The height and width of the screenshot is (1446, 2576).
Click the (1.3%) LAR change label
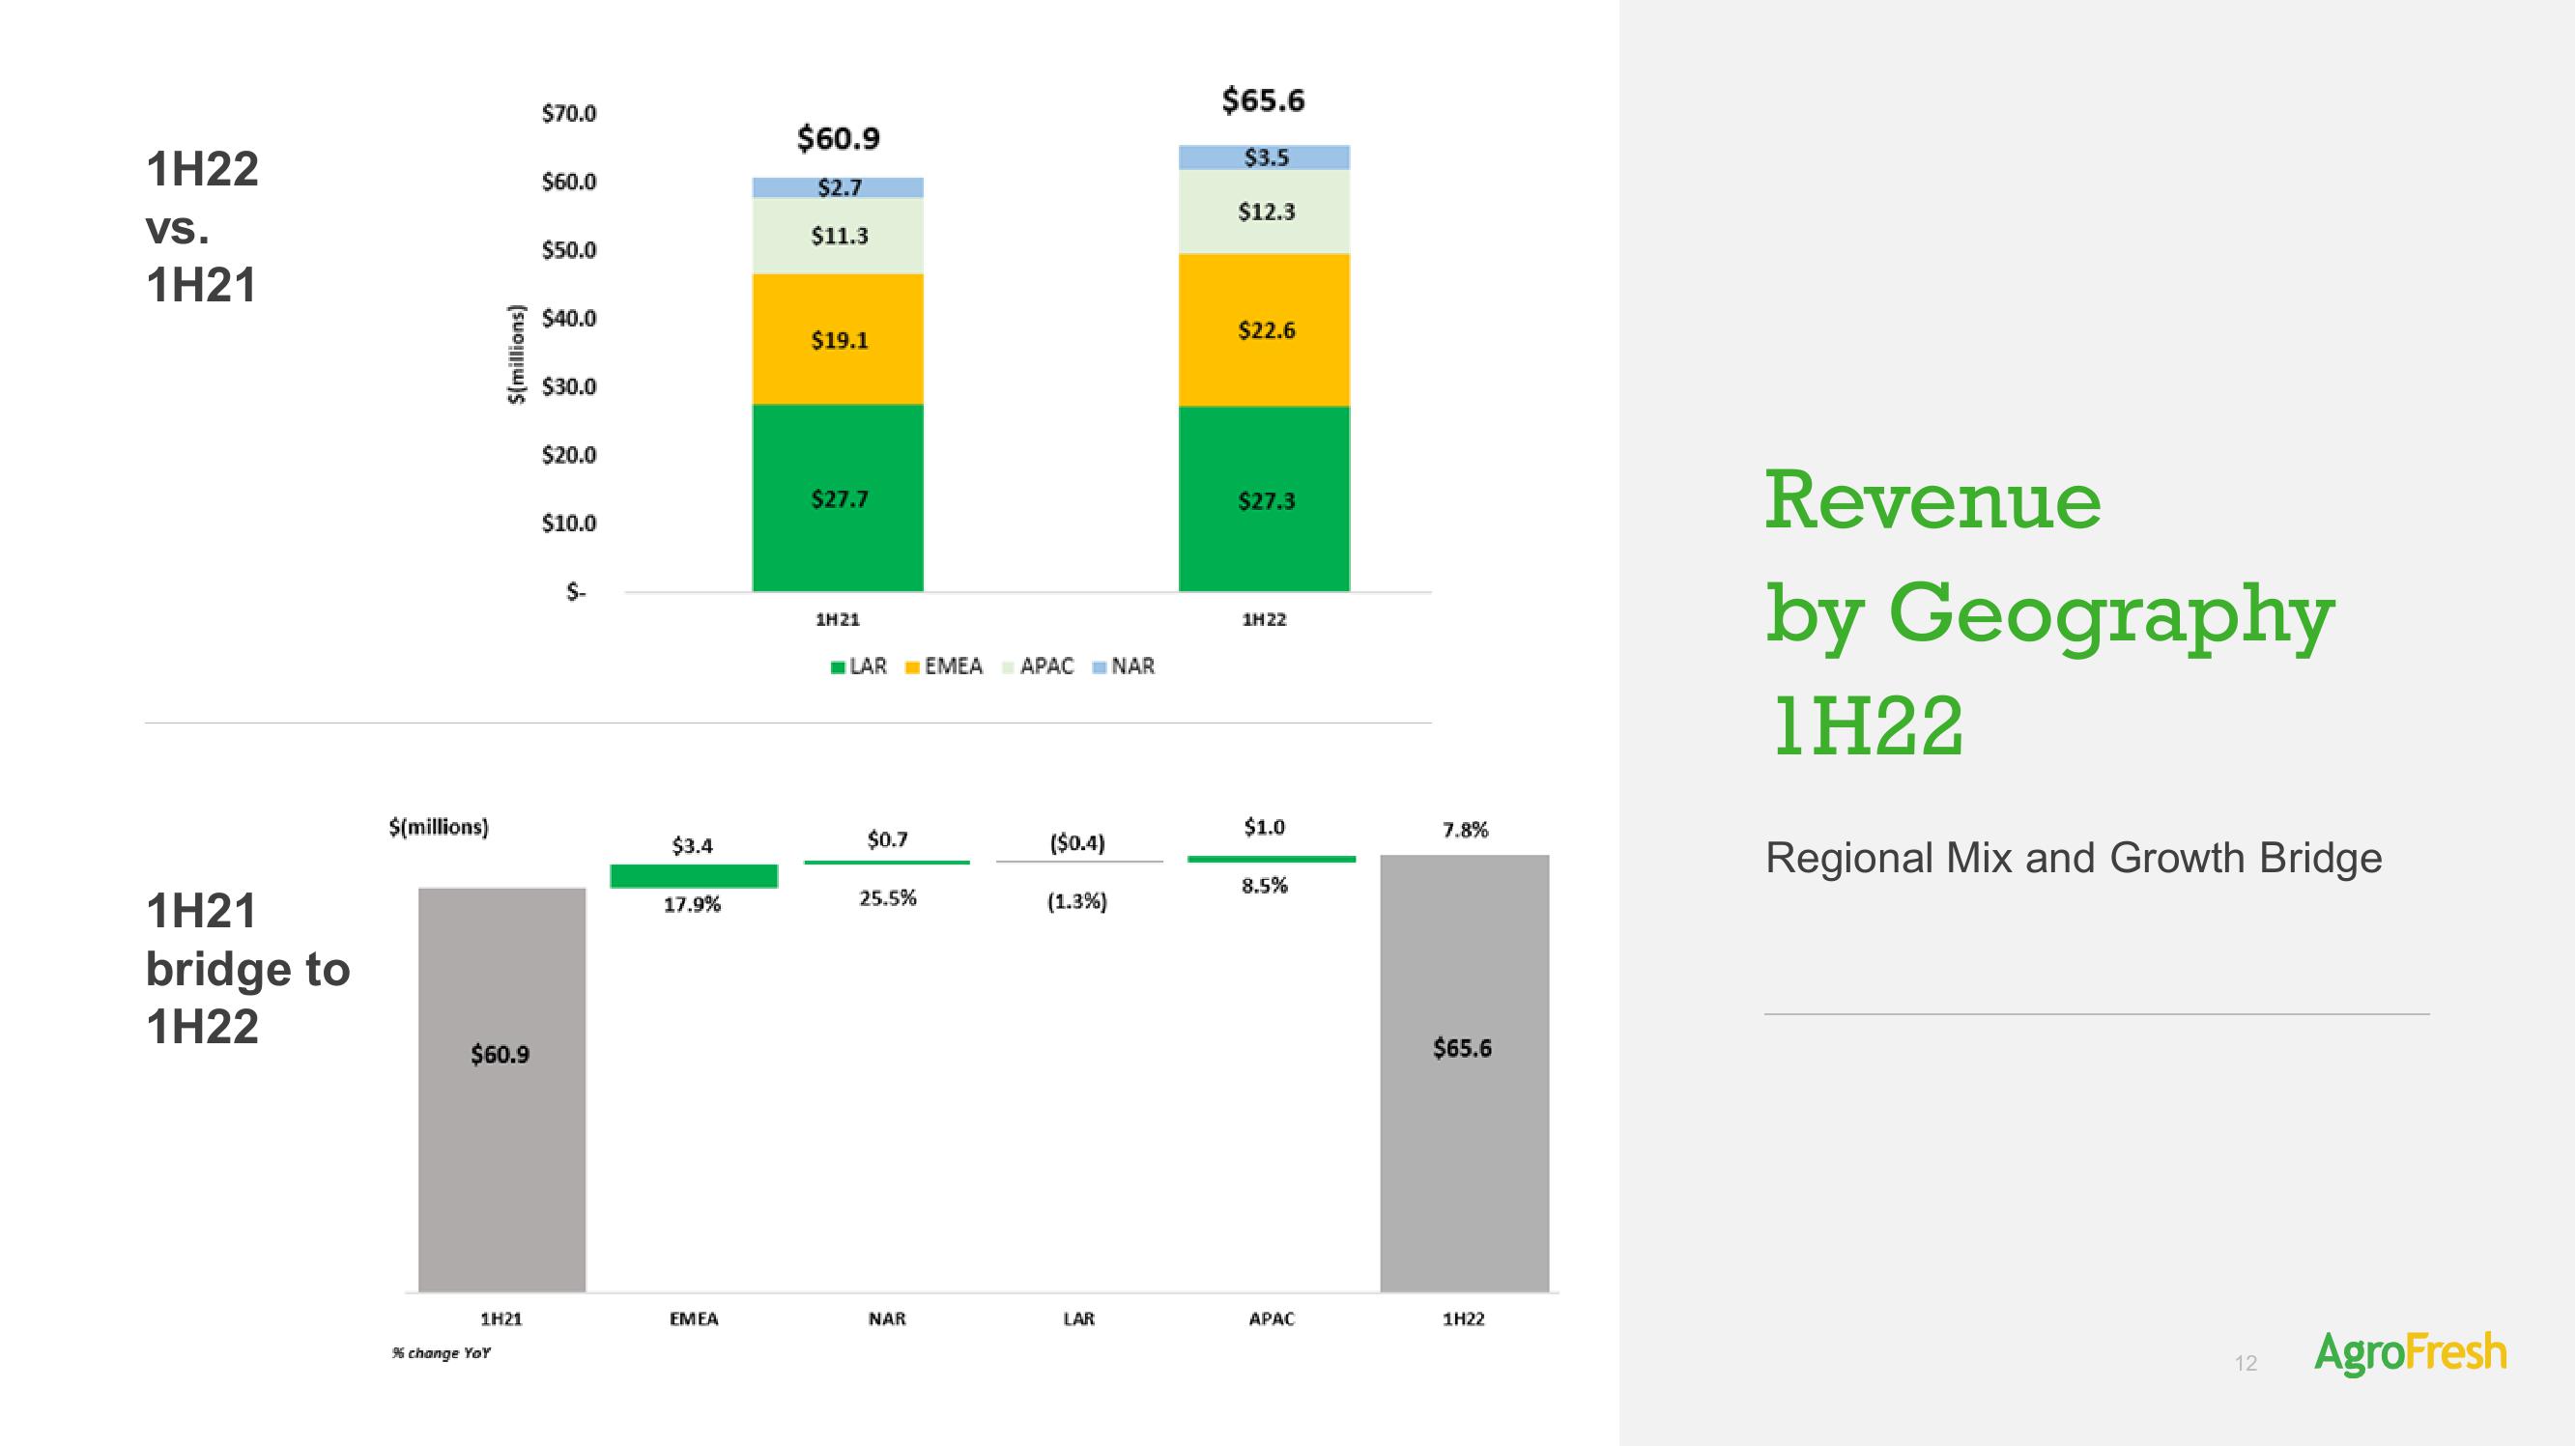click(1077, 901)
